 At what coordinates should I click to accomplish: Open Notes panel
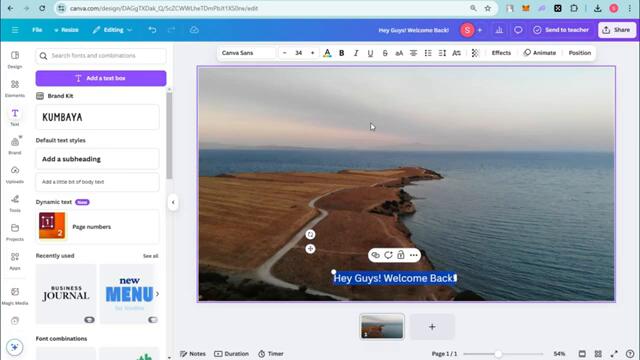point(193,353)
